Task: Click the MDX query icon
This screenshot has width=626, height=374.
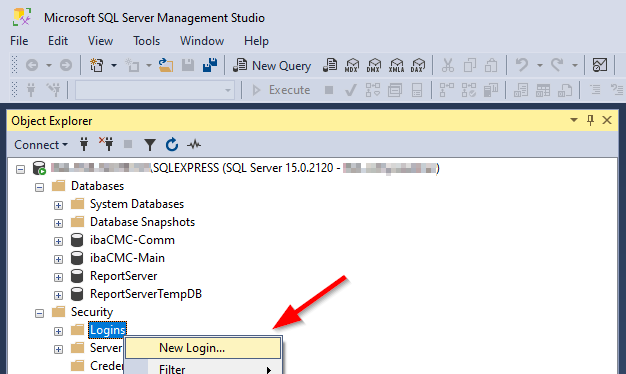Action: (352, 65)
